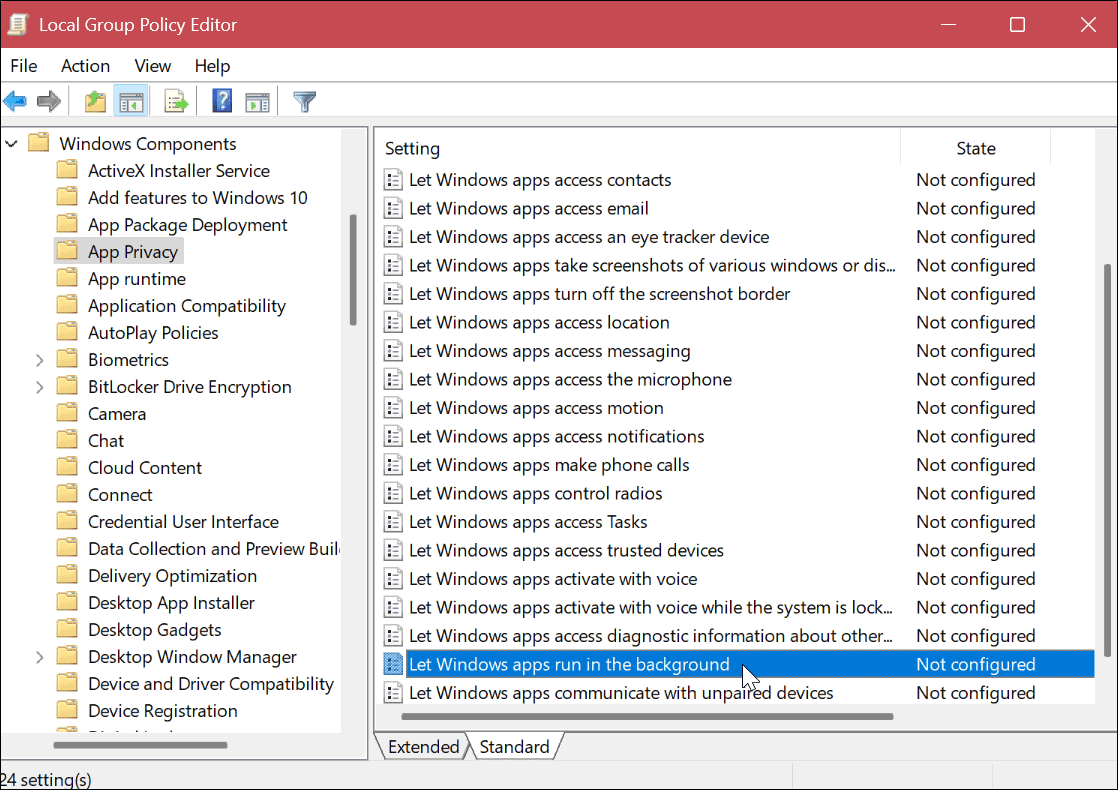Select Let Windows apps access trusted devices
Screen dimensions: 1118x790
click(566, 550)
